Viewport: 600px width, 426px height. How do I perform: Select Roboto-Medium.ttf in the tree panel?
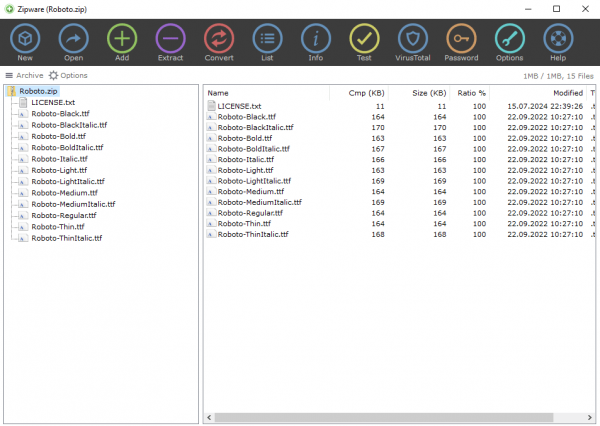tap(64, 193)
